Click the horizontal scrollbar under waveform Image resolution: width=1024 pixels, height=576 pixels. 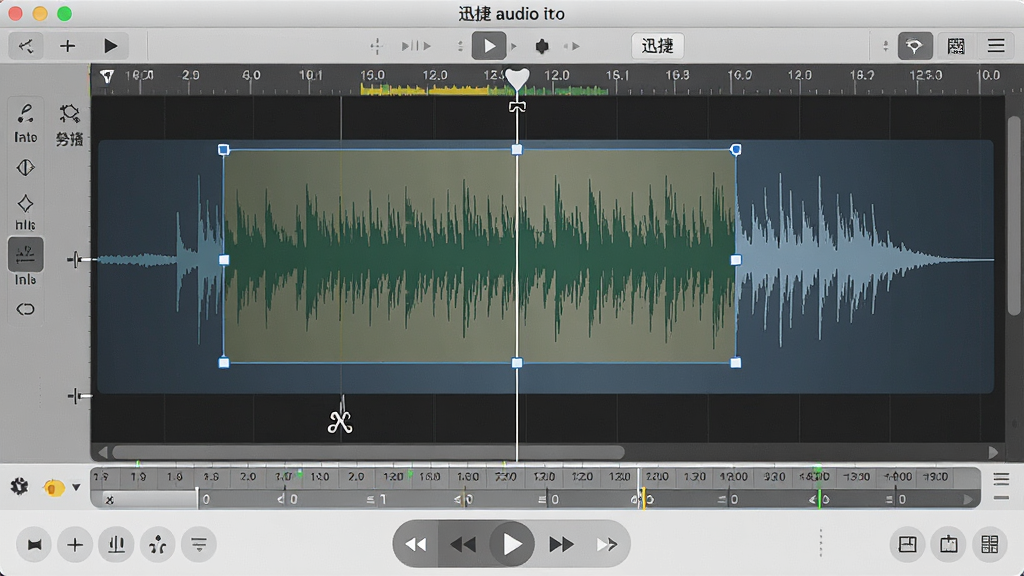click(368, 452)
